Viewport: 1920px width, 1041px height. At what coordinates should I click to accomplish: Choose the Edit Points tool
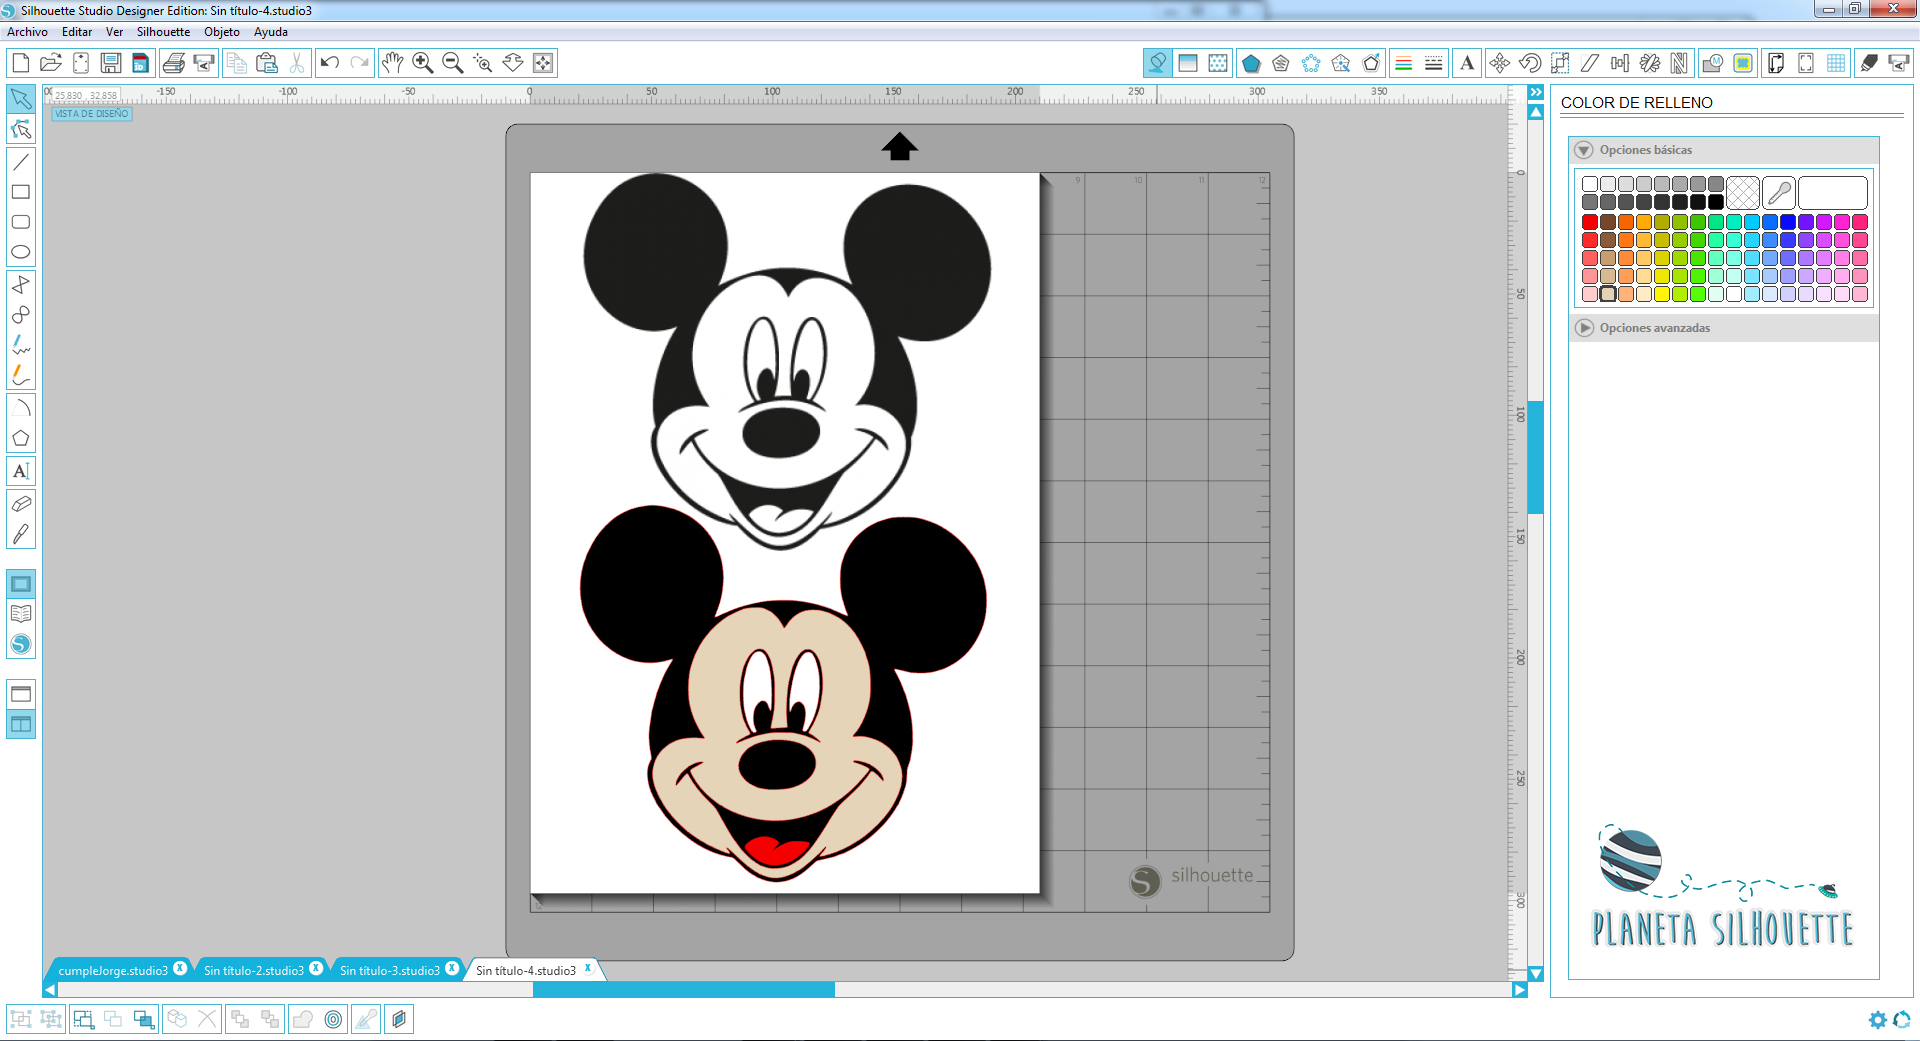(x=21, y=130)
